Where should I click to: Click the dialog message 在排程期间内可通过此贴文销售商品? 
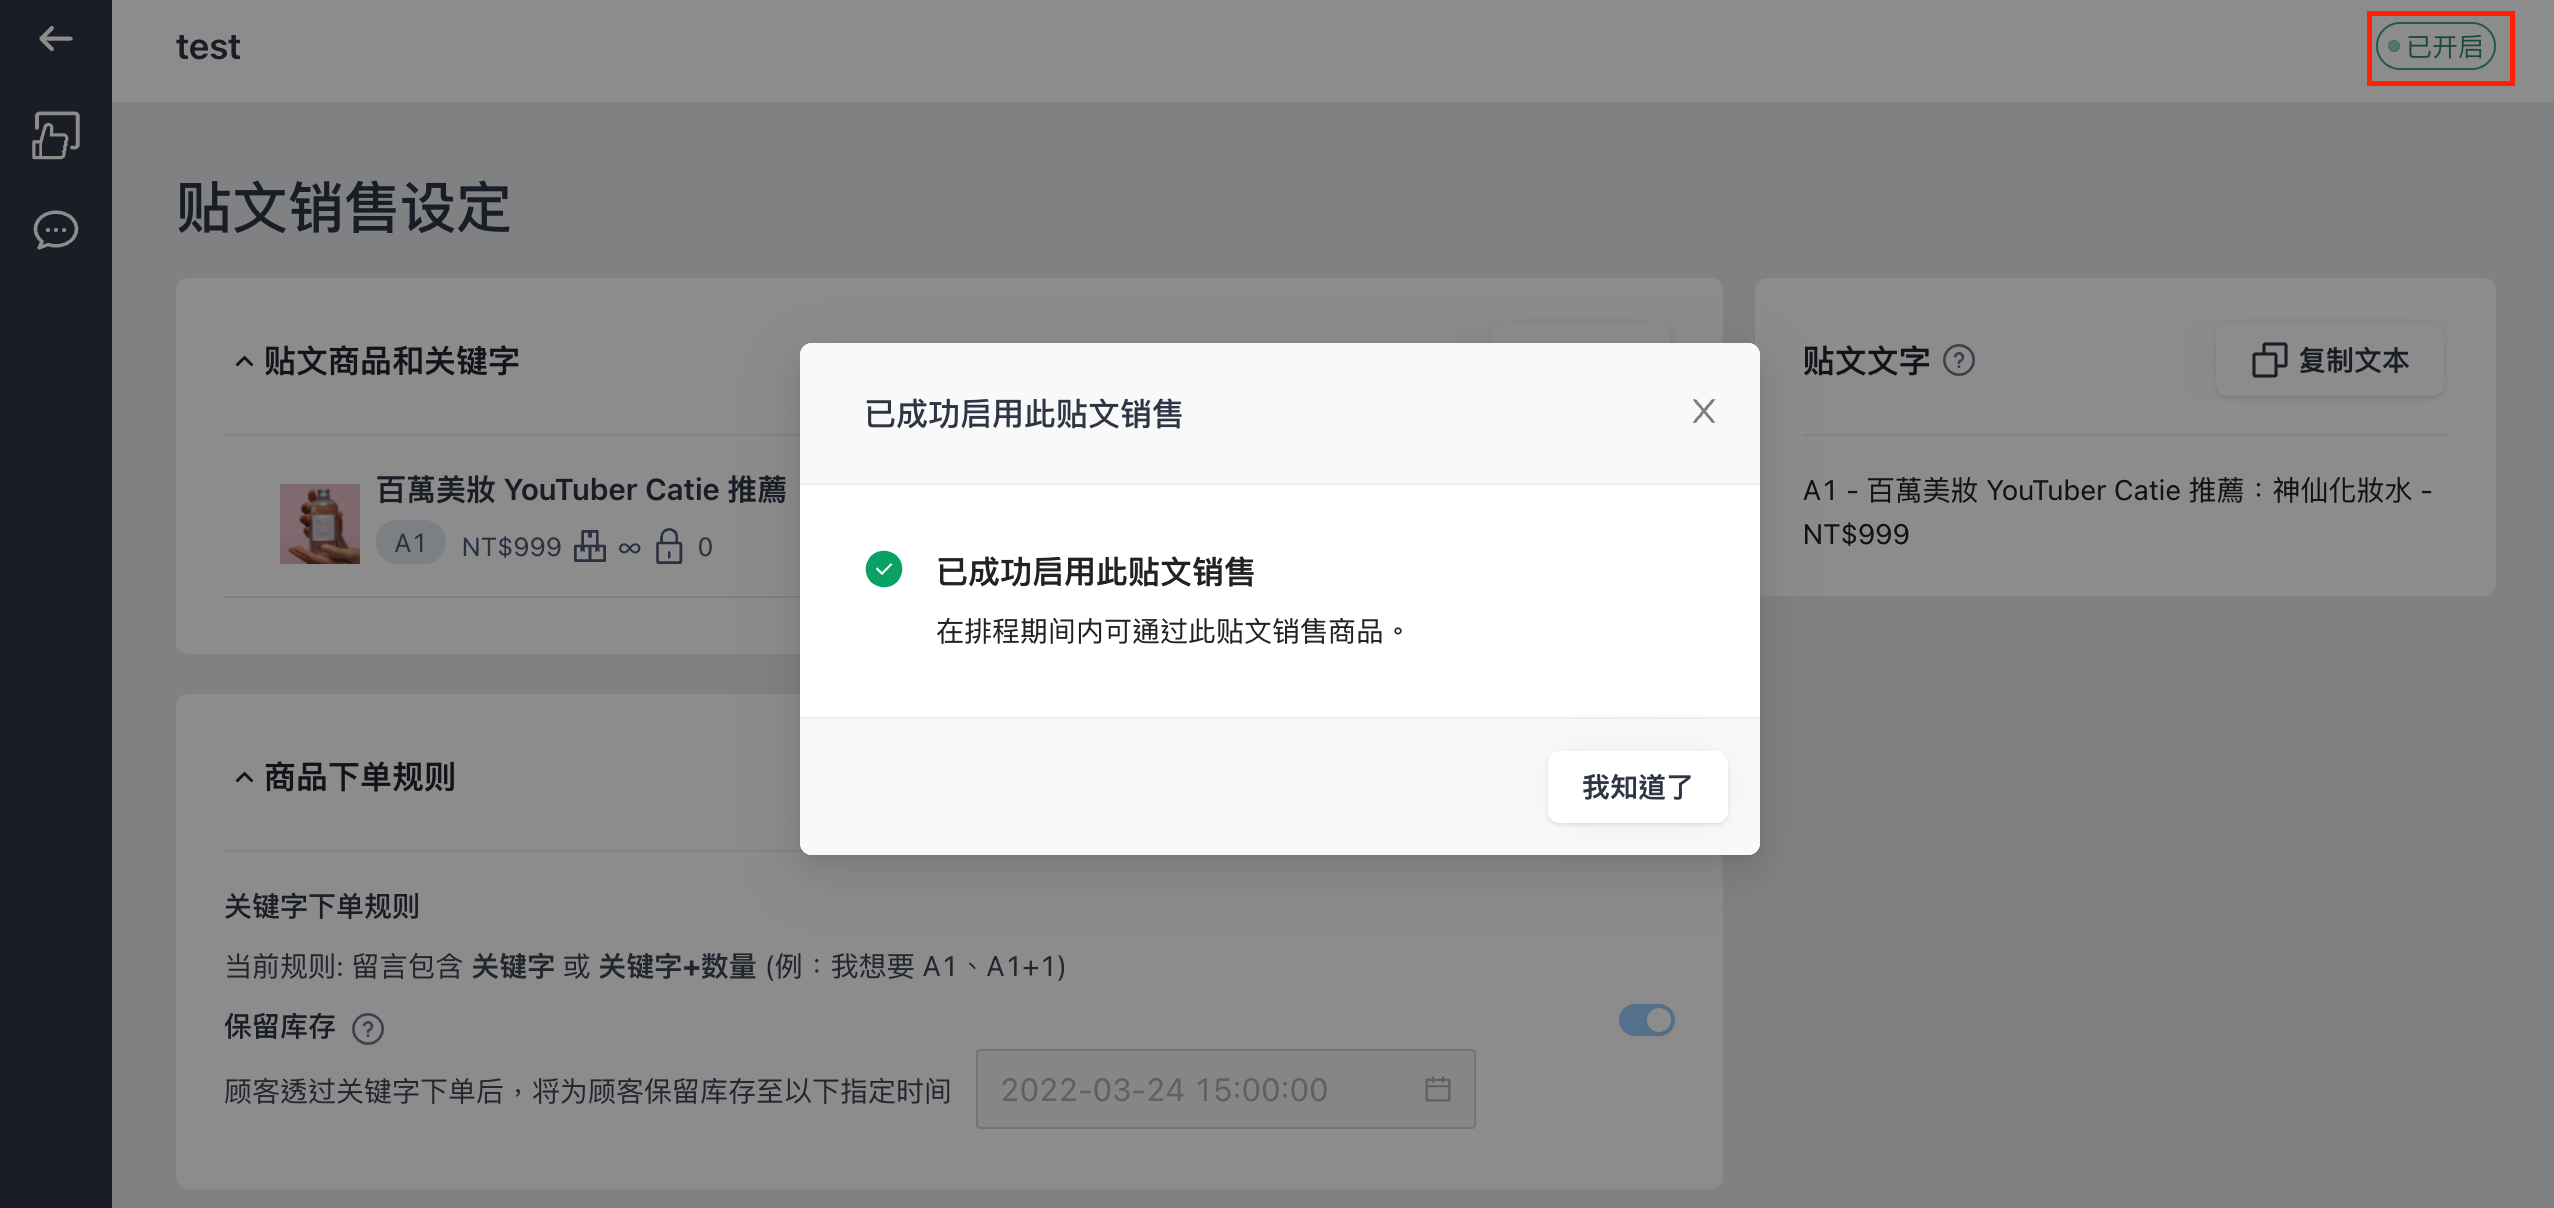coord(1170,631)
